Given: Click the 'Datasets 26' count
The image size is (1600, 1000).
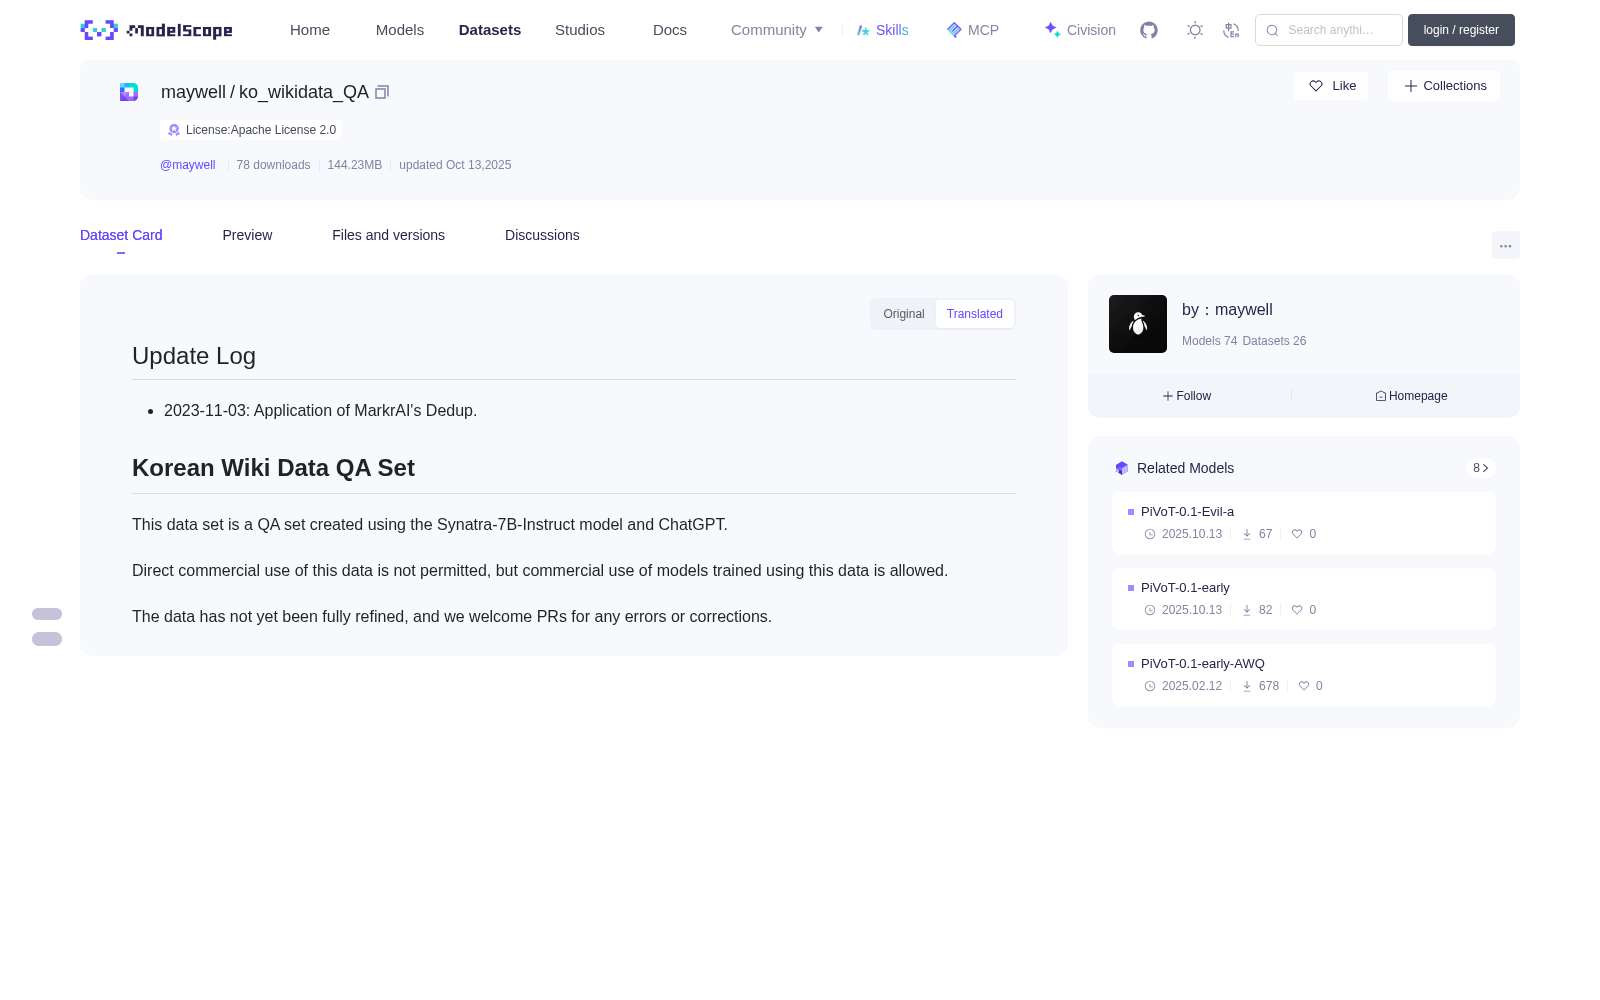Looking at the screenshot, I should pyautogui.click(x=1274, y=341).
